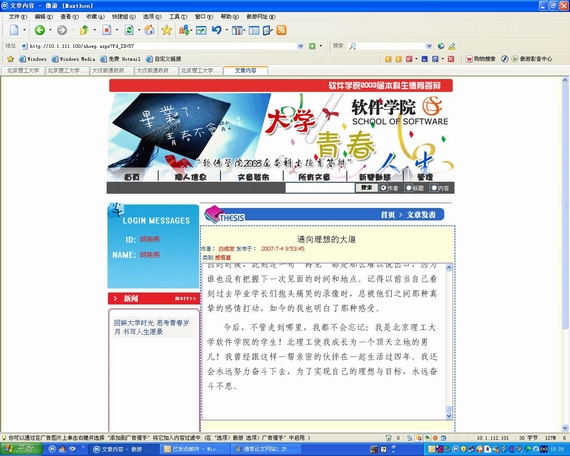Image resolution: width=570 pixels, height=456 pixels.
Task: Click the article text scrollbar down arrow
Action: 449,415
